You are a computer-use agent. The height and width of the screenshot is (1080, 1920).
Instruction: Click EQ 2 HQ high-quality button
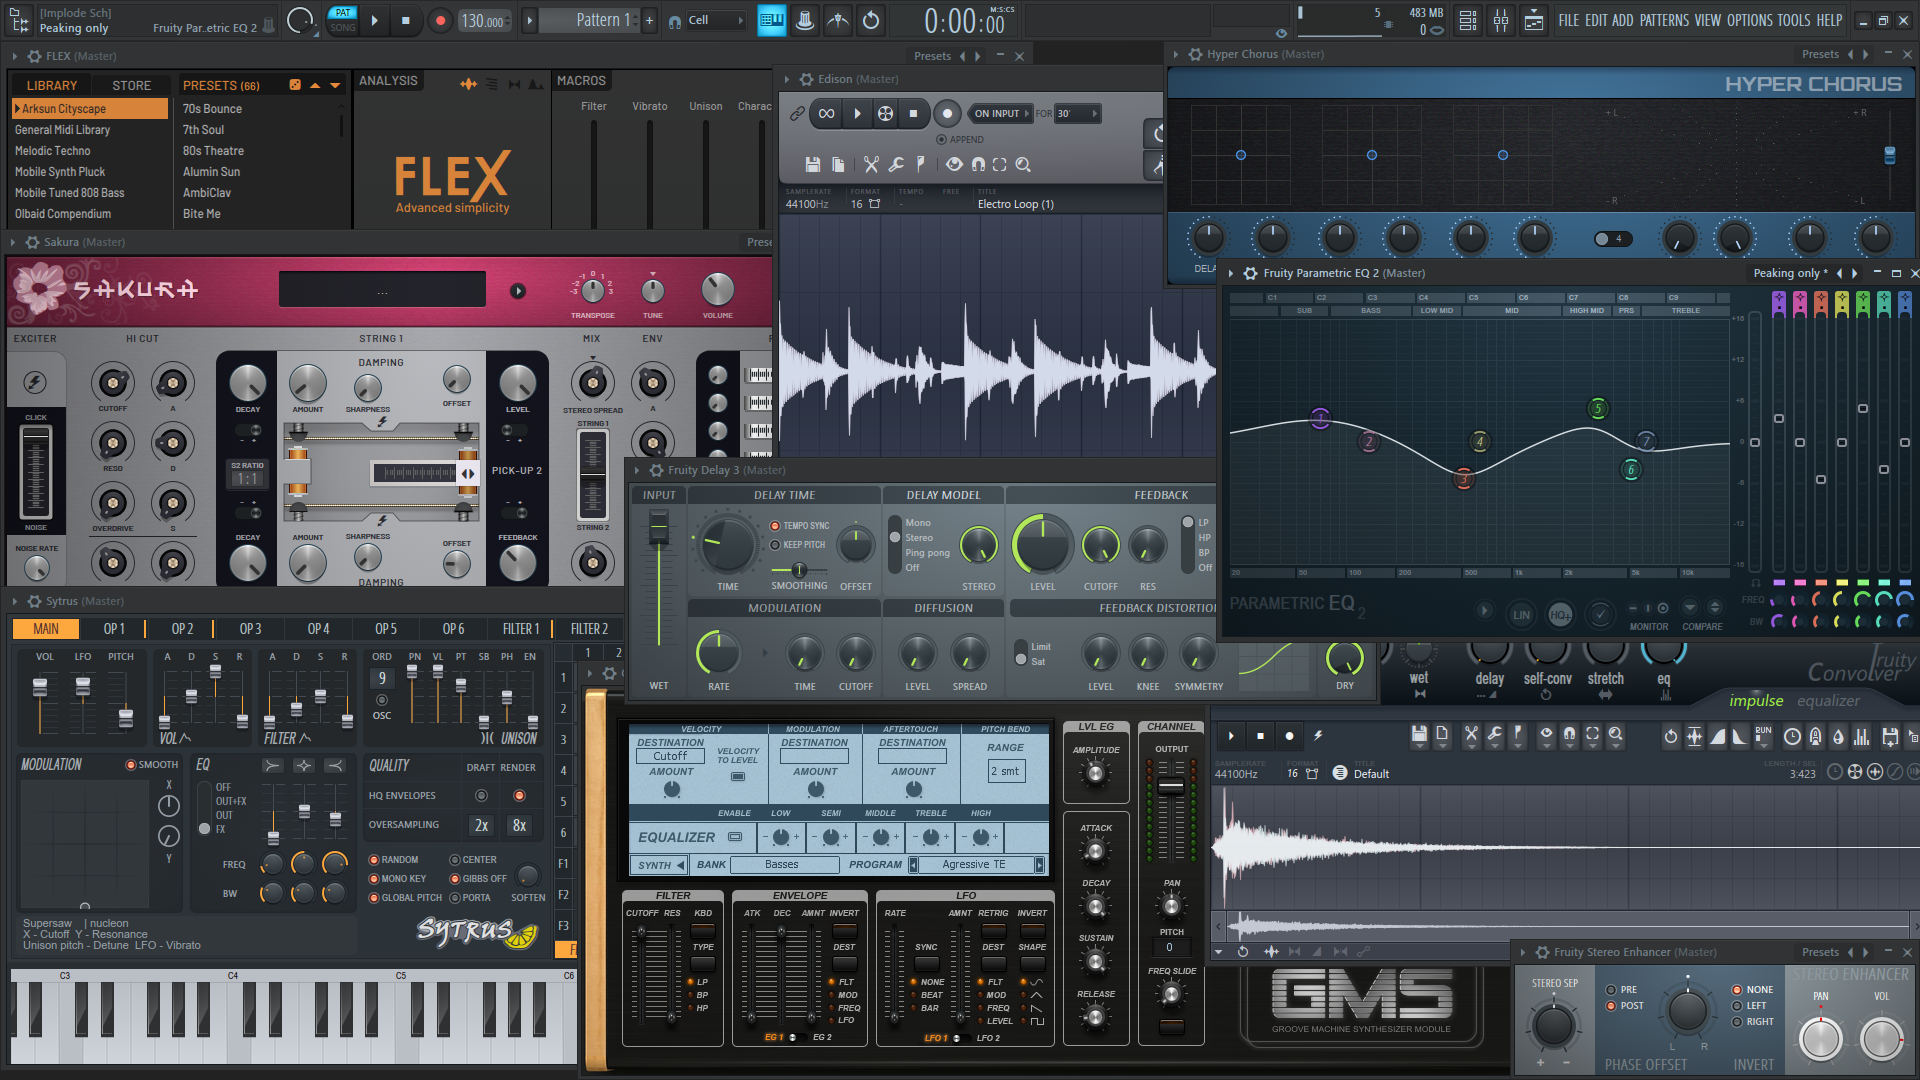[1559, 614]
